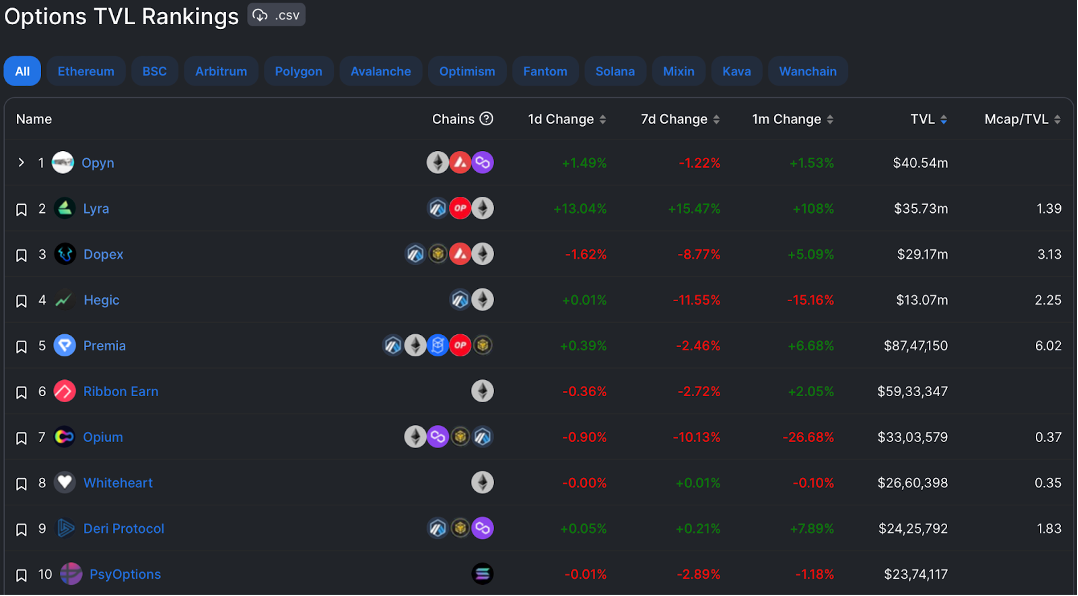Bookmark the Whiteheart protocol

pos(21,483)
